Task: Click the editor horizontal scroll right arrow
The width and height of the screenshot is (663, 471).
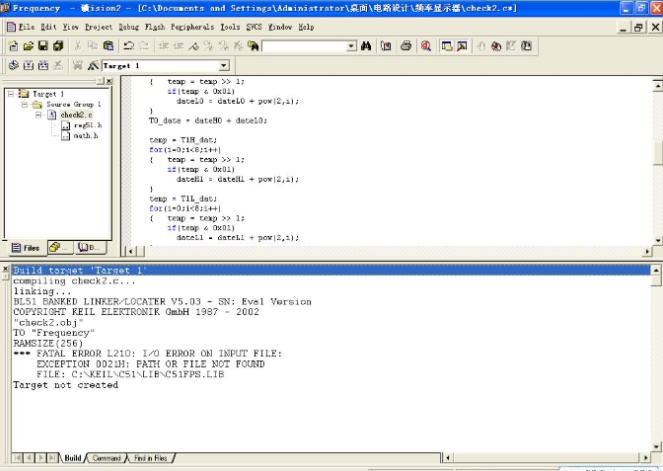Action: click(x=647, y=251)
